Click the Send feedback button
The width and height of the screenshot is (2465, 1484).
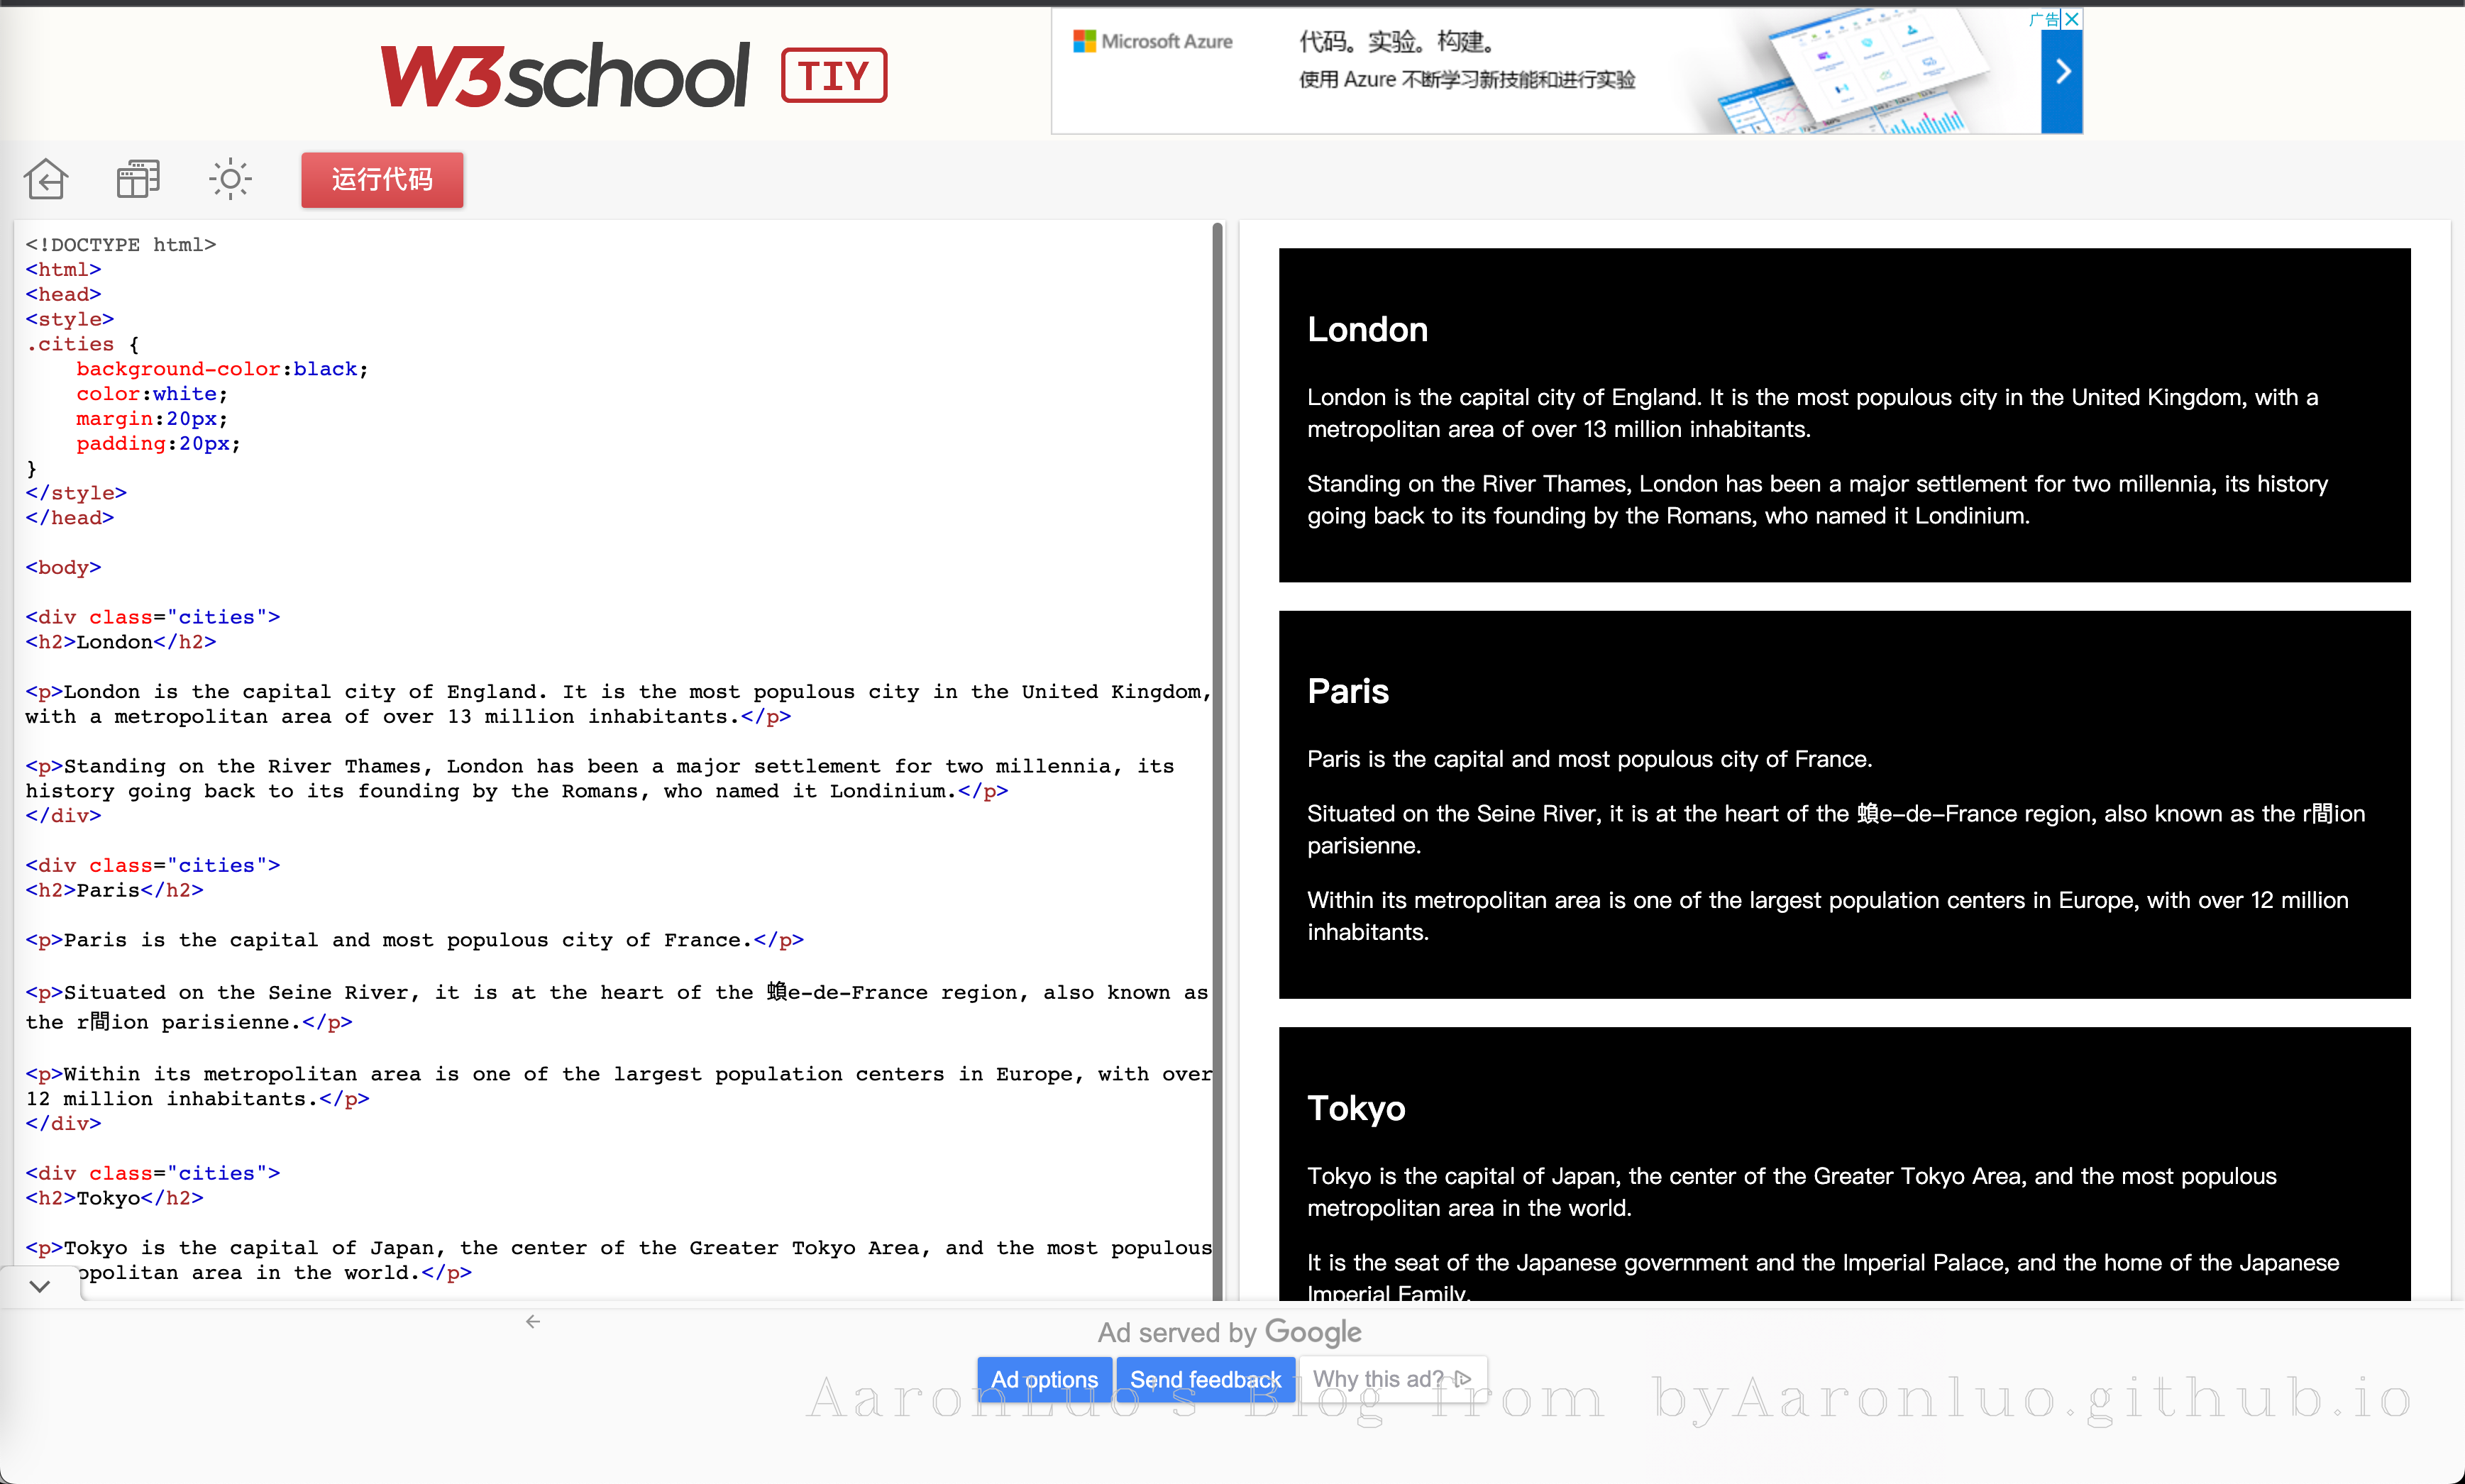pos(1205,1380)
